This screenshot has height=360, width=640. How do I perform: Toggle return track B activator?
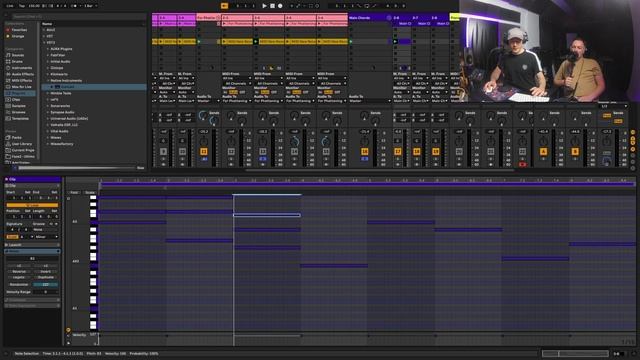point(575,151)
